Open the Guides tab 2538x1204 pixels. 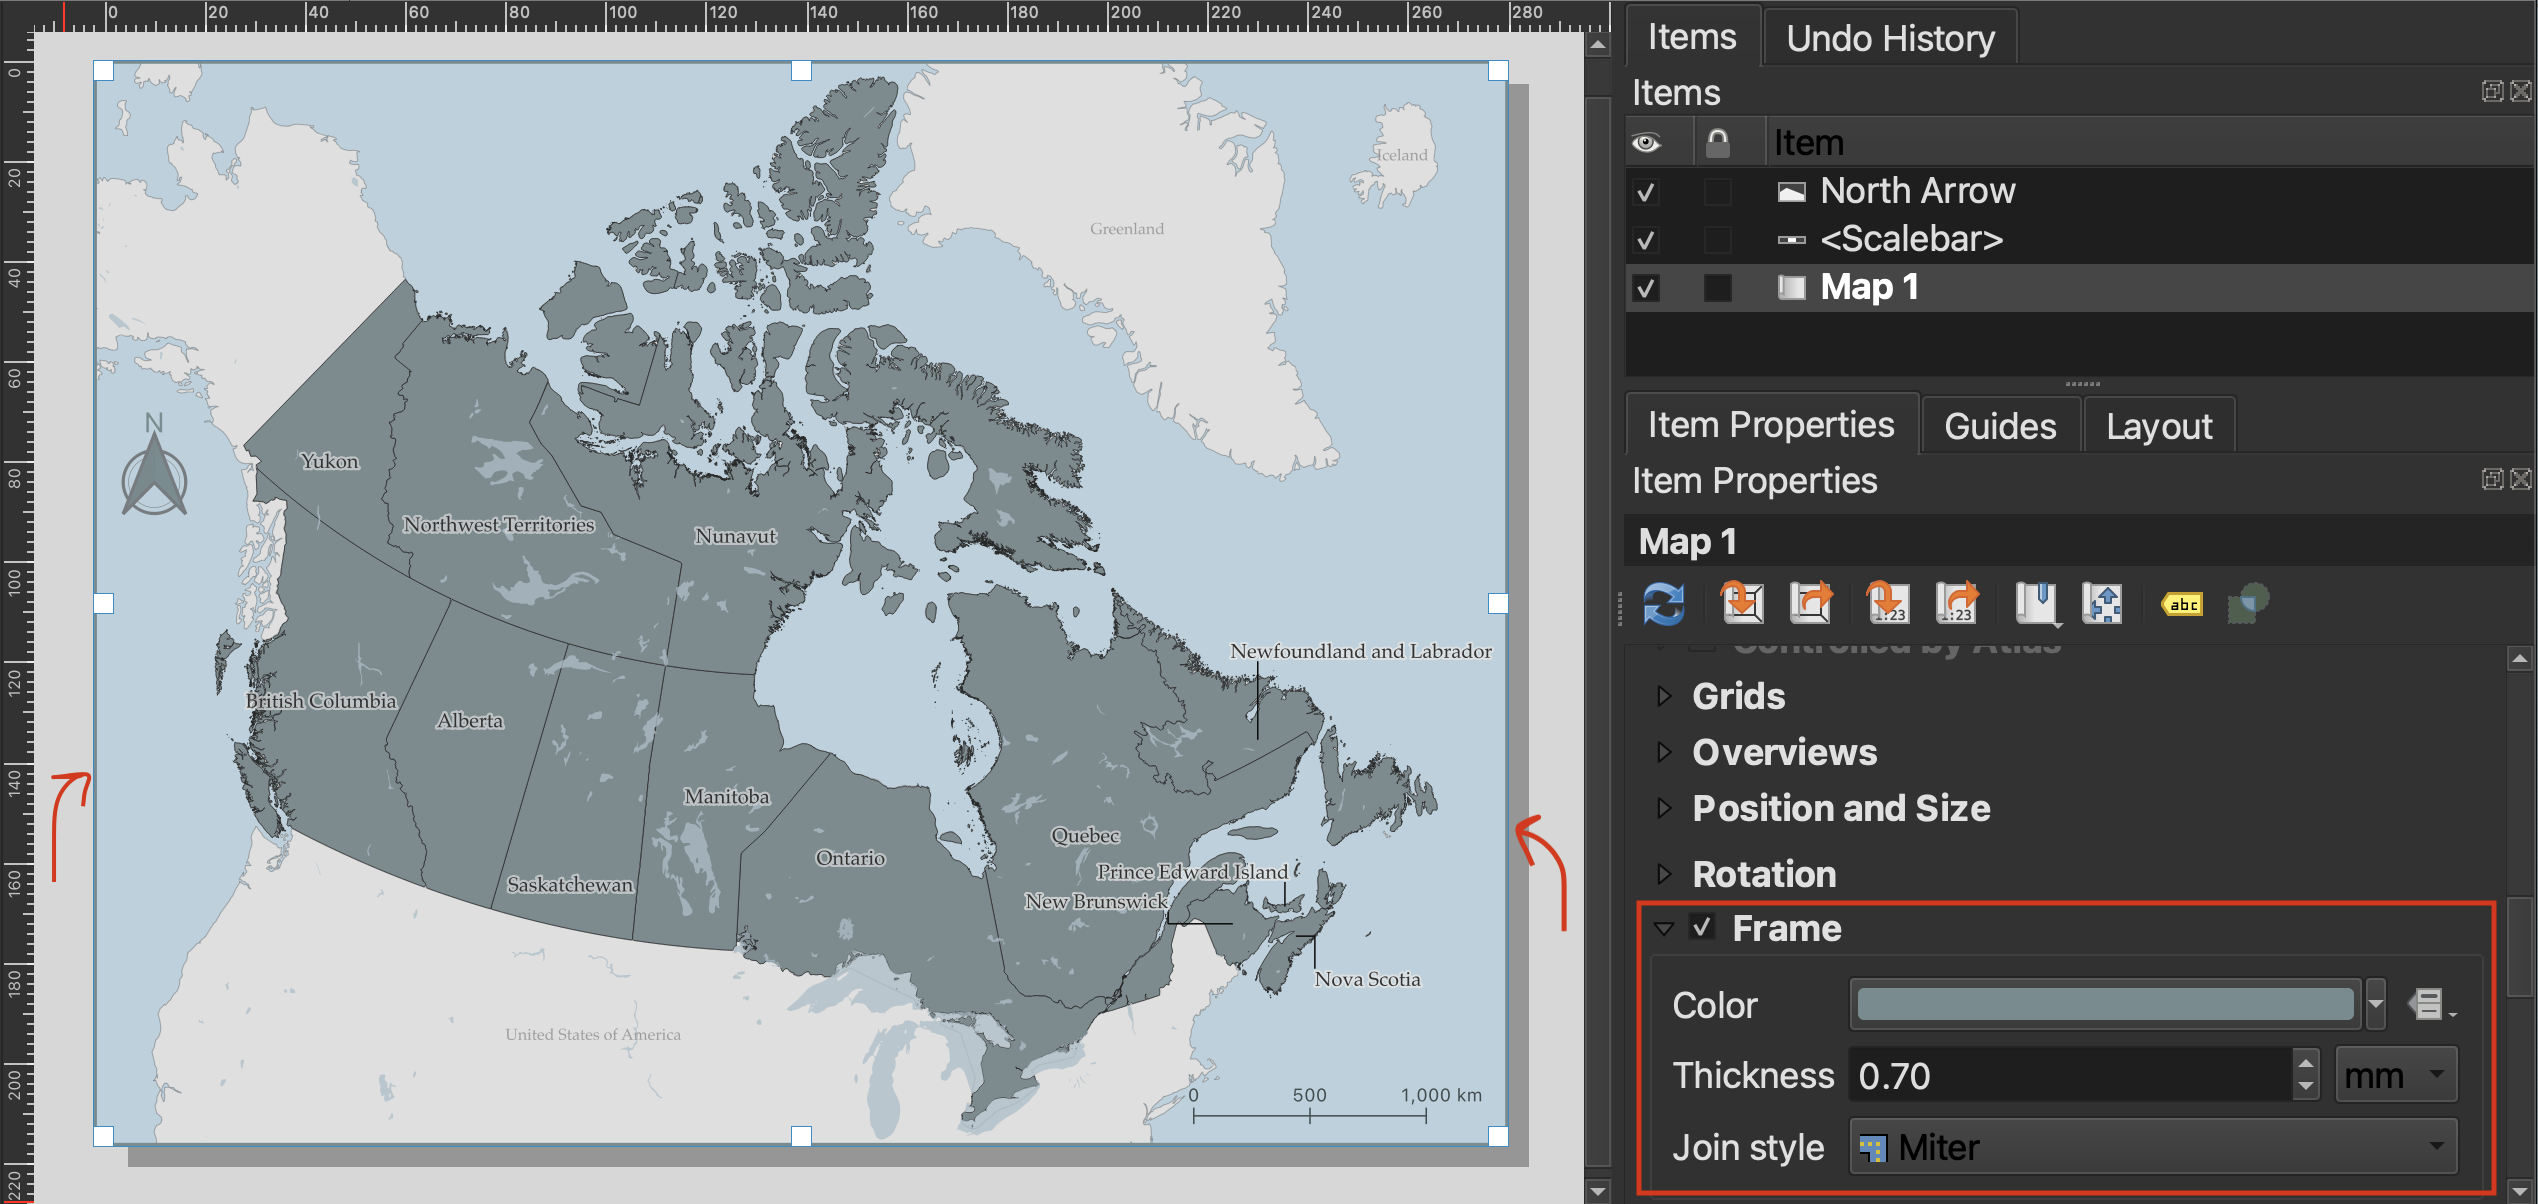2000,427
